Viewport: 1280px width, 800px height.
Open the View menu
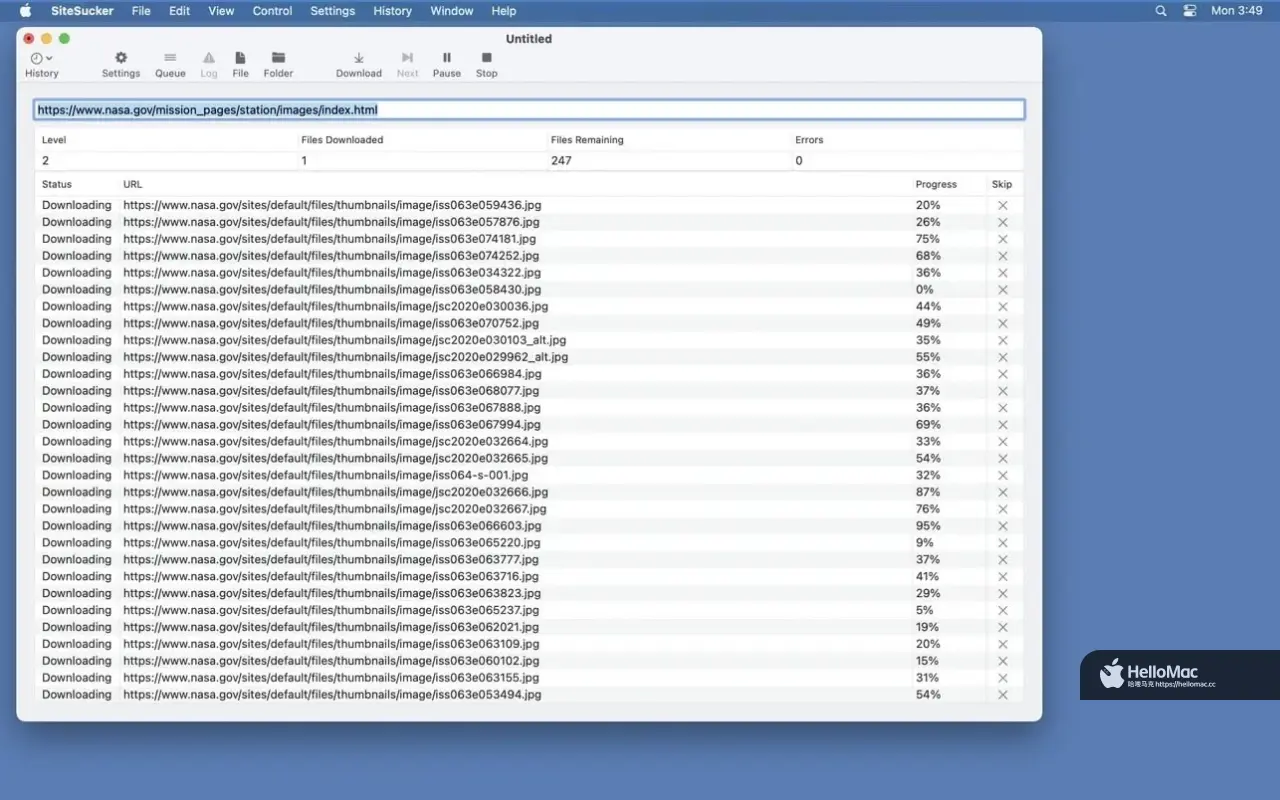(221, 11)
